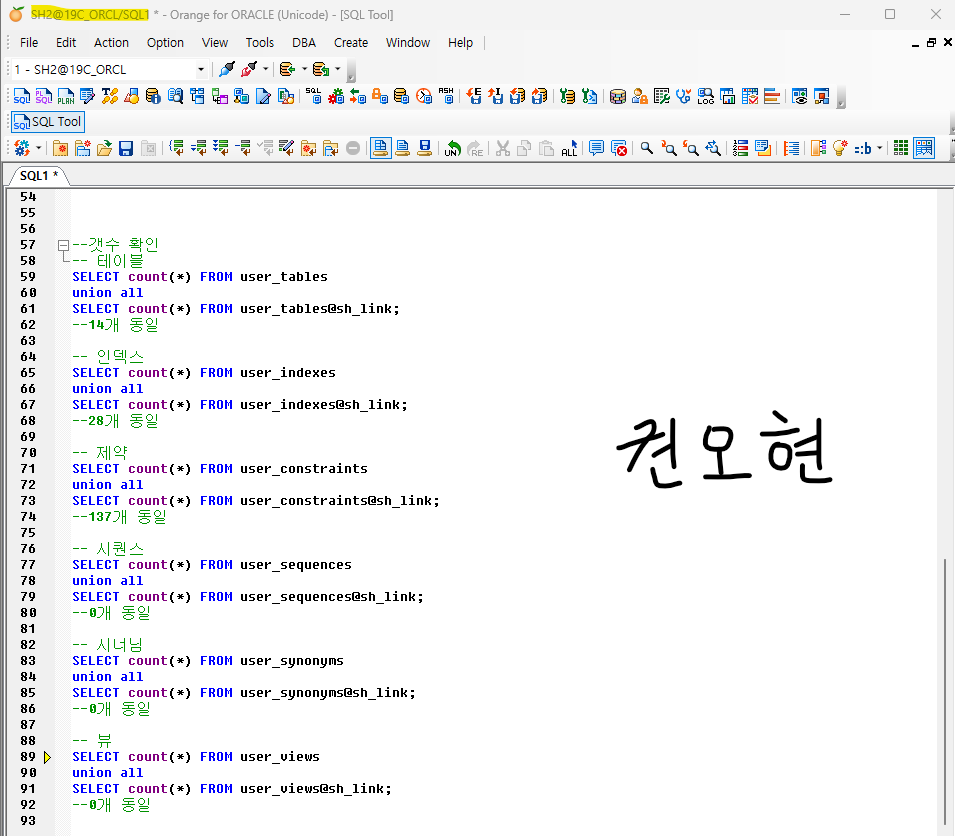Screen dimensions: 955x836
Task: Click the Uncomment icon with red X
Action: click(619, 148)
